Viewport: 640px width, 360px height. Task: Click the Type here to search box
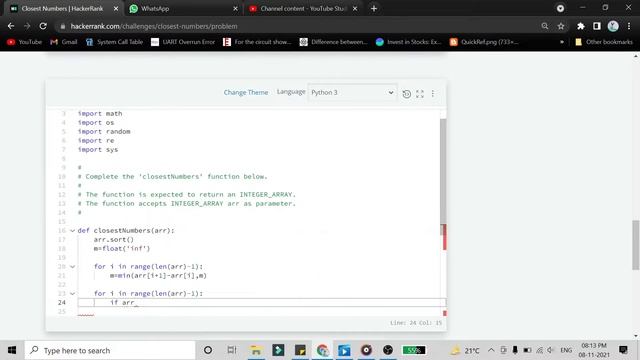pos(110,350)
